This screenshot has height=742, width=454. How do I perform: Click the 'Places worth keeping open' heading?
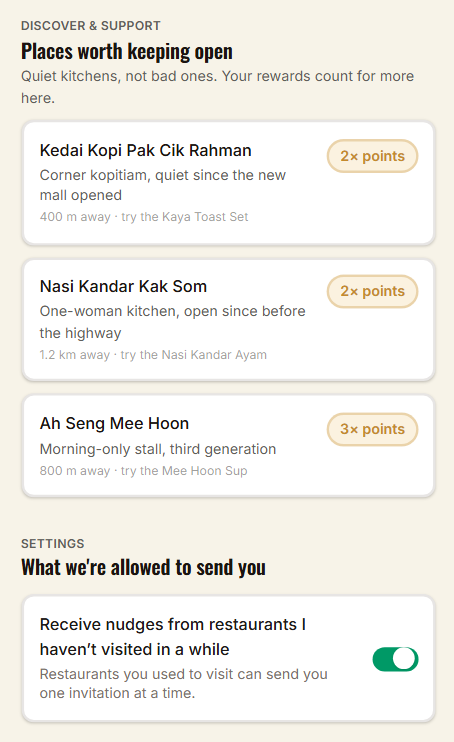pos(127,52)
